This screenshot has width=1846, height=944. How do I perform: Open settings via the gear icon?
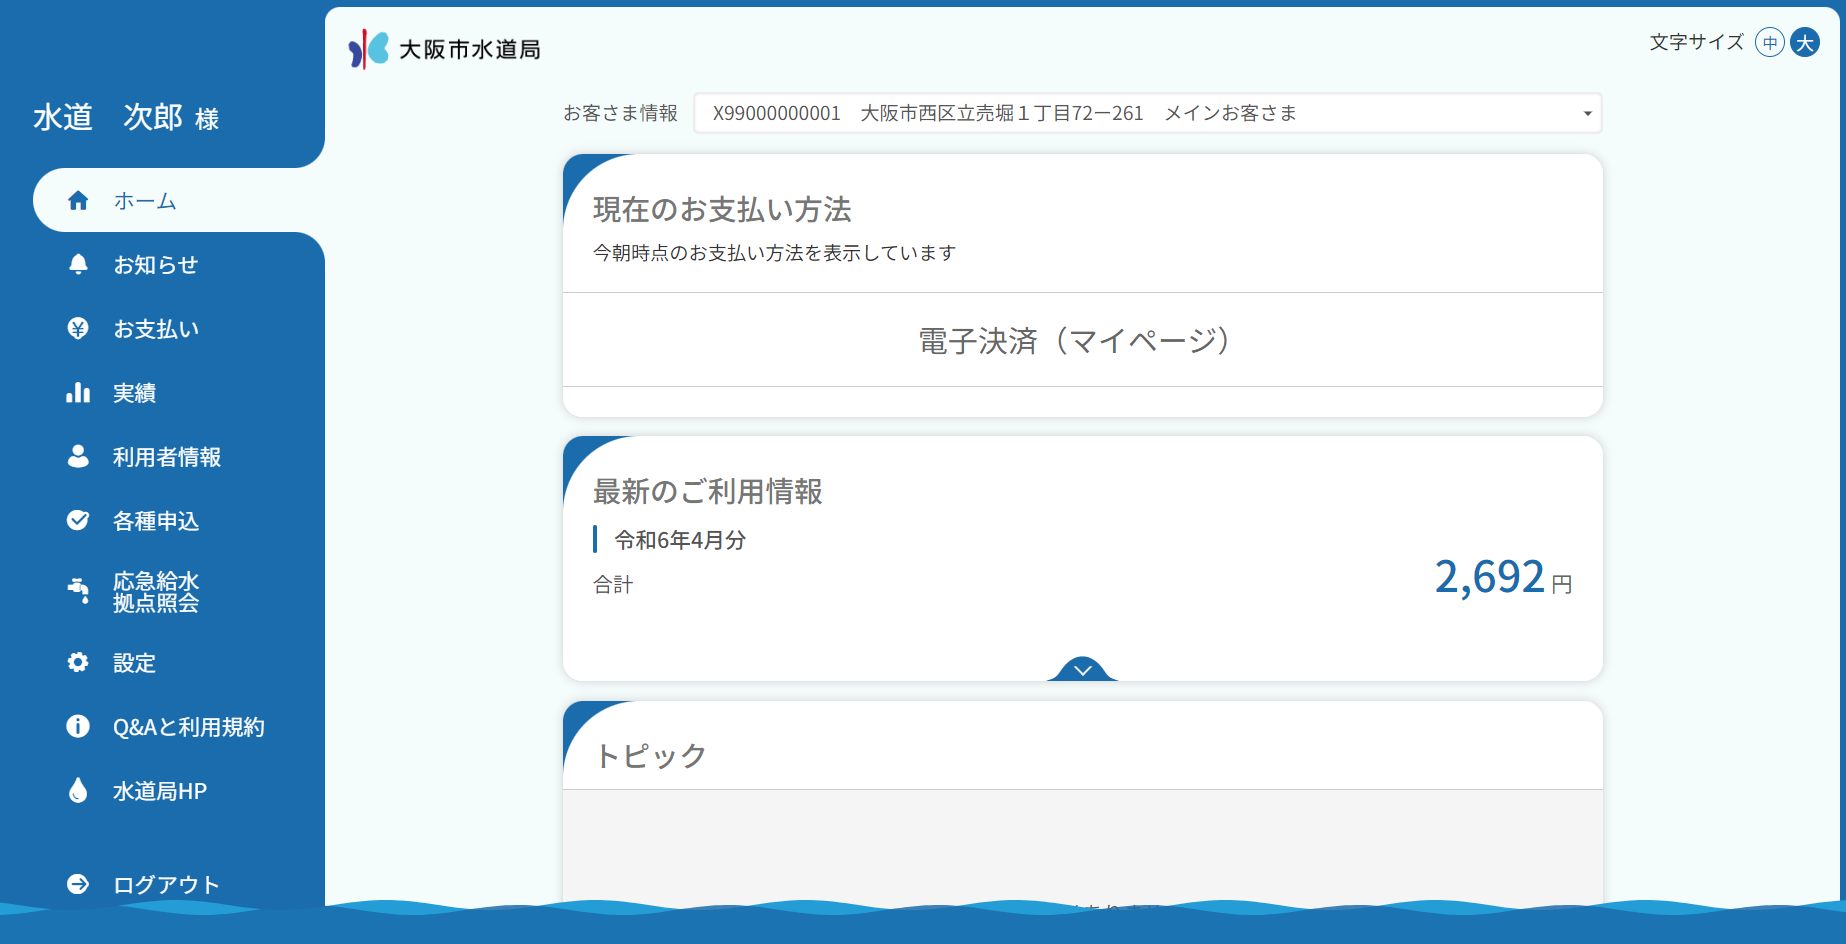pos(79,662)
